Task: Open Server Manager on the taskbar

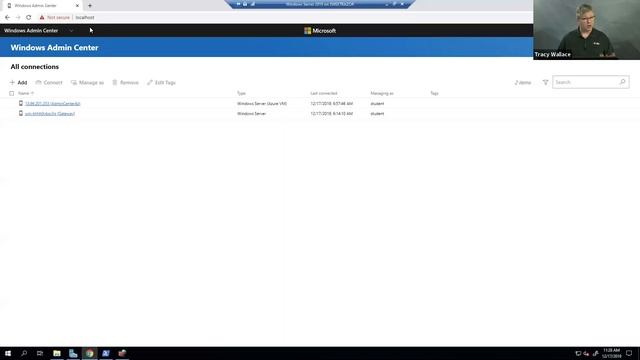Action: click(73, 353)
